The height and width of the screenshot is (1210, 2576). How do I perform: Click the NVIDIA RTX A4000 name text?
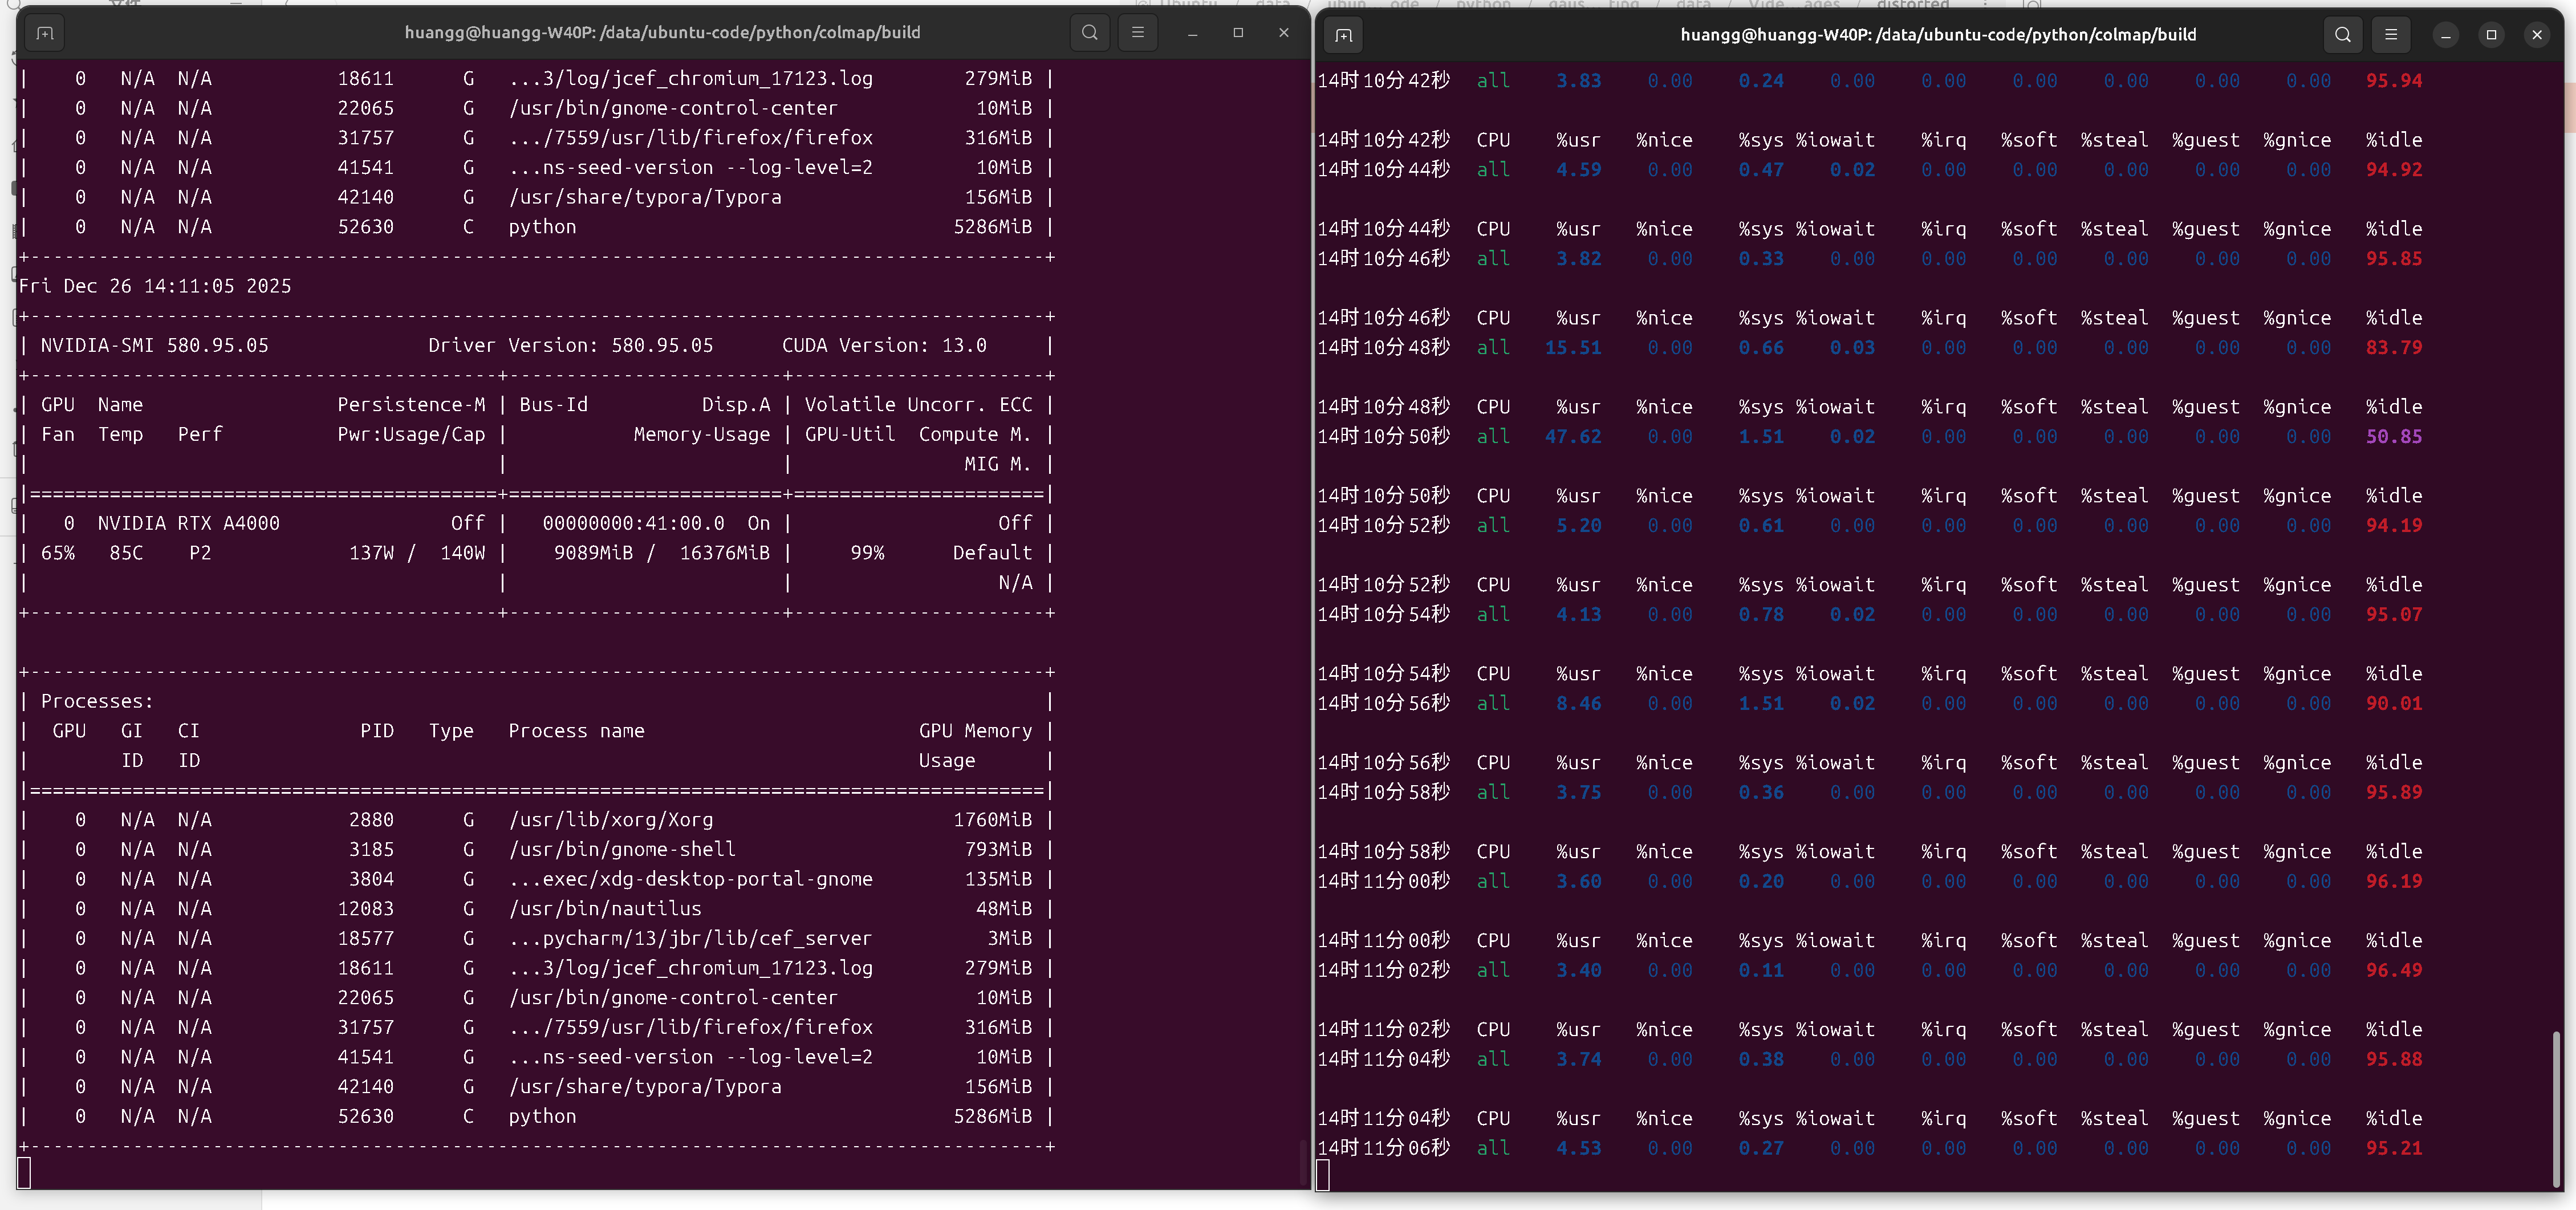[x=188, y=523]
